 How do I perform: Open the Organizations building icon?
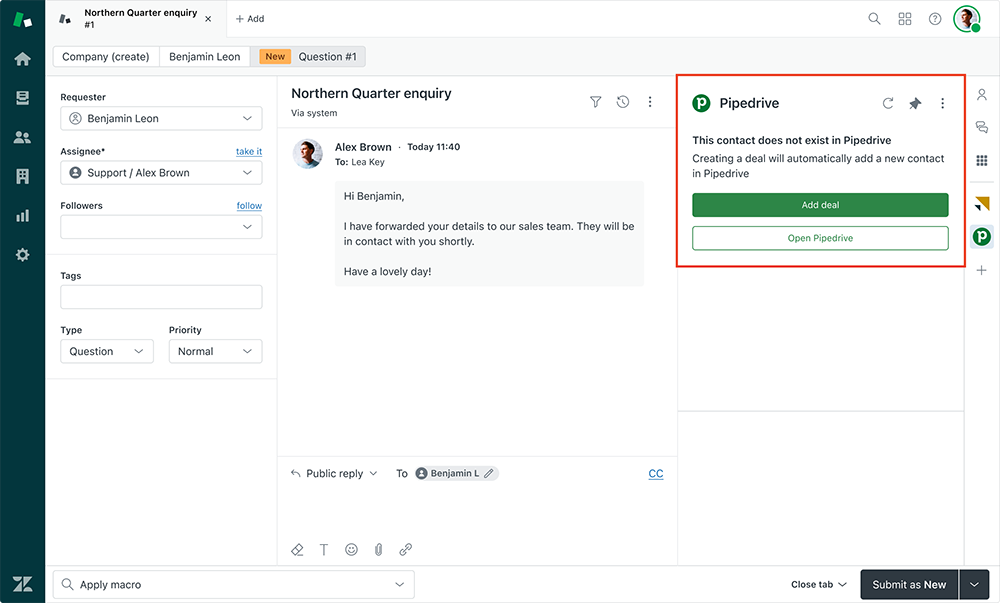[22, 177]
